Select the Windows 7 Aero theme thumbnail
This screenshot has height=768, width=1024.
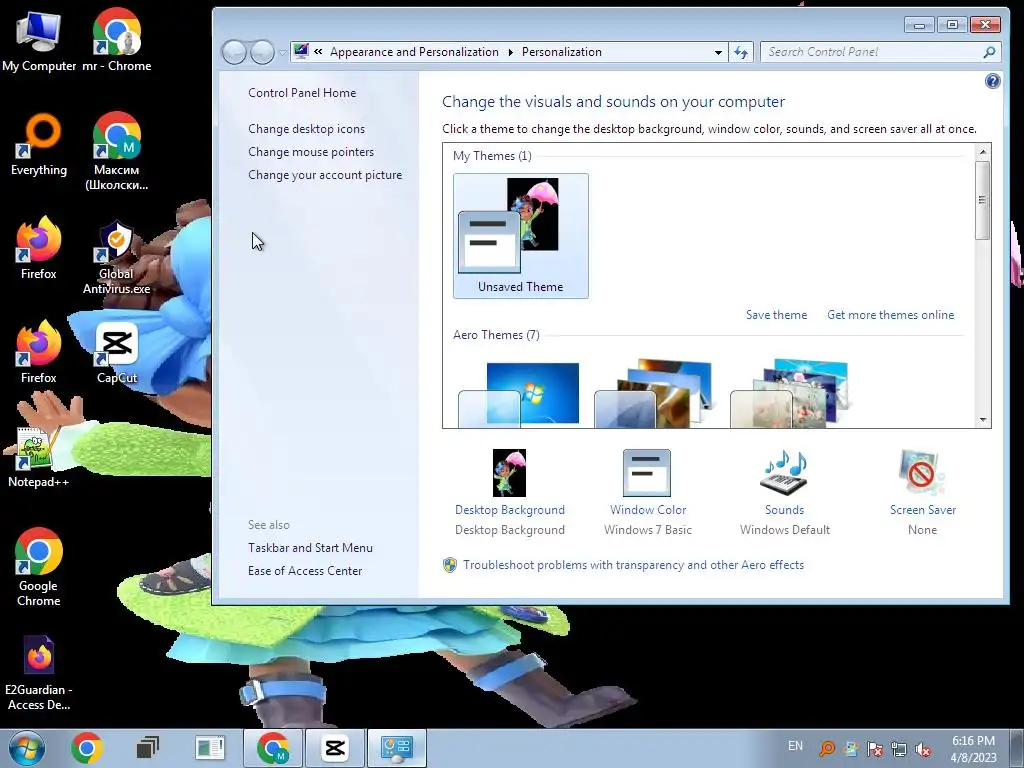(x=519, y=394)
